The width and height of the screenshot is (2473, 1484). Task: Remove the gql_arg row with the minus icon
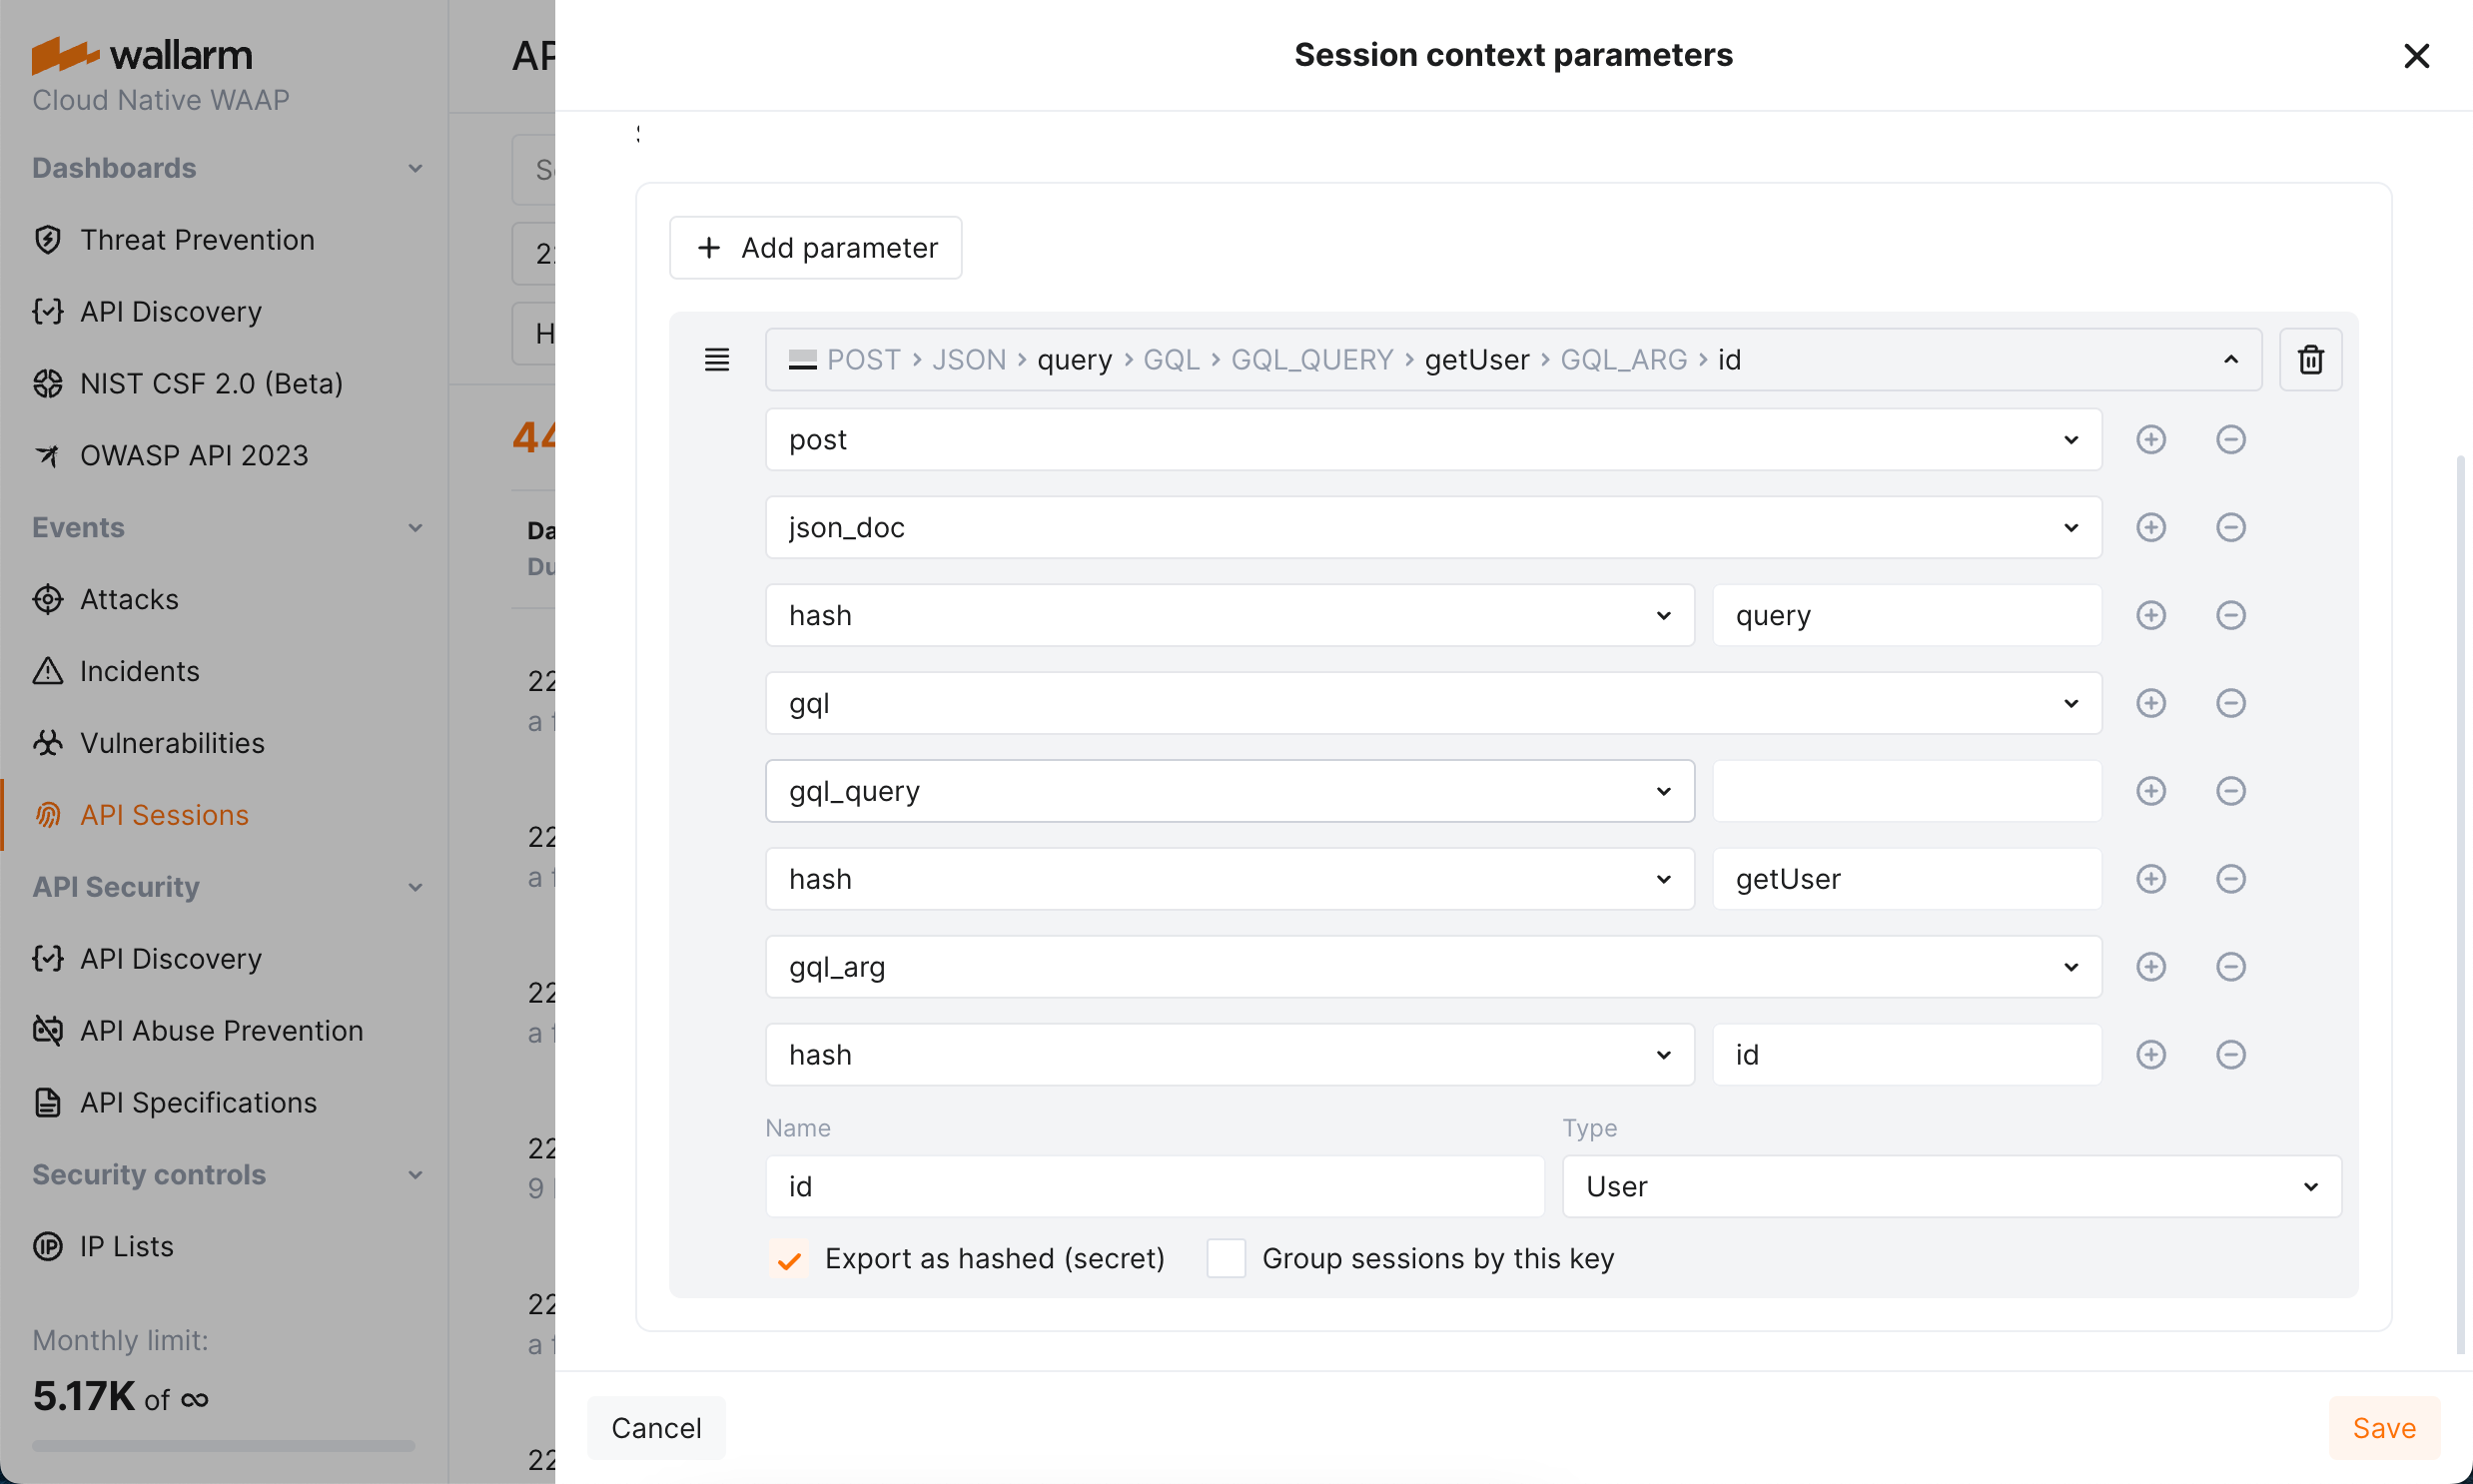point(2231,966)
